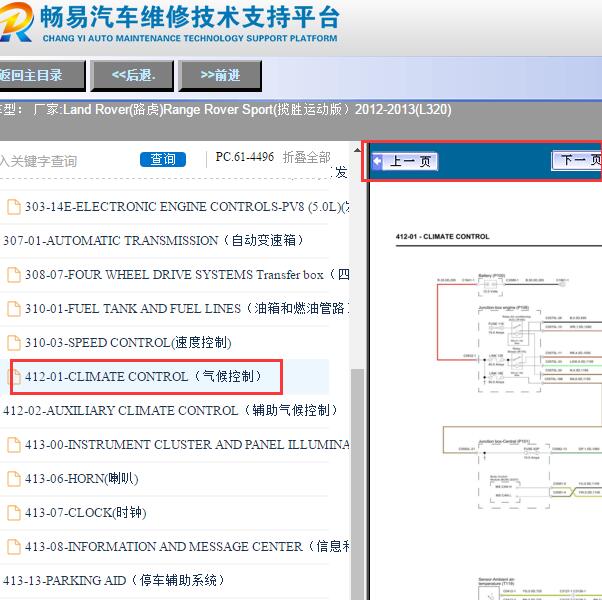Go forward with >>前进 button
Image resolution: width=602 pixels, height=600 pixels.
[x=220, y=76]
